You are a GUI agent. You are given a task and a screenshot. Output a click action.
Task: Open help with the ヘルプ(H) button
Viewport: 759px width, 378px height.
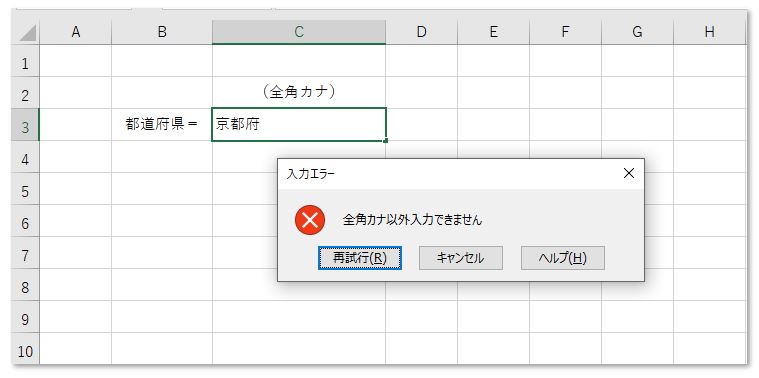pos(562,258)
